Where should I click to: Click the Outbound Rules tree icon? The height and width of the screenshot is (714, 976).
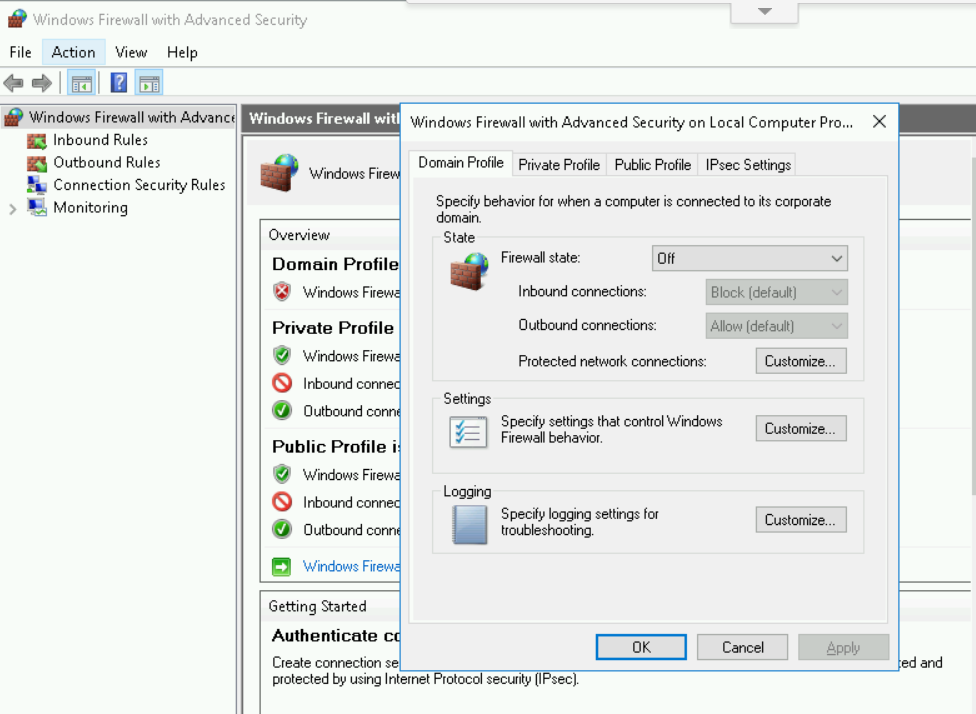(37, 163)
